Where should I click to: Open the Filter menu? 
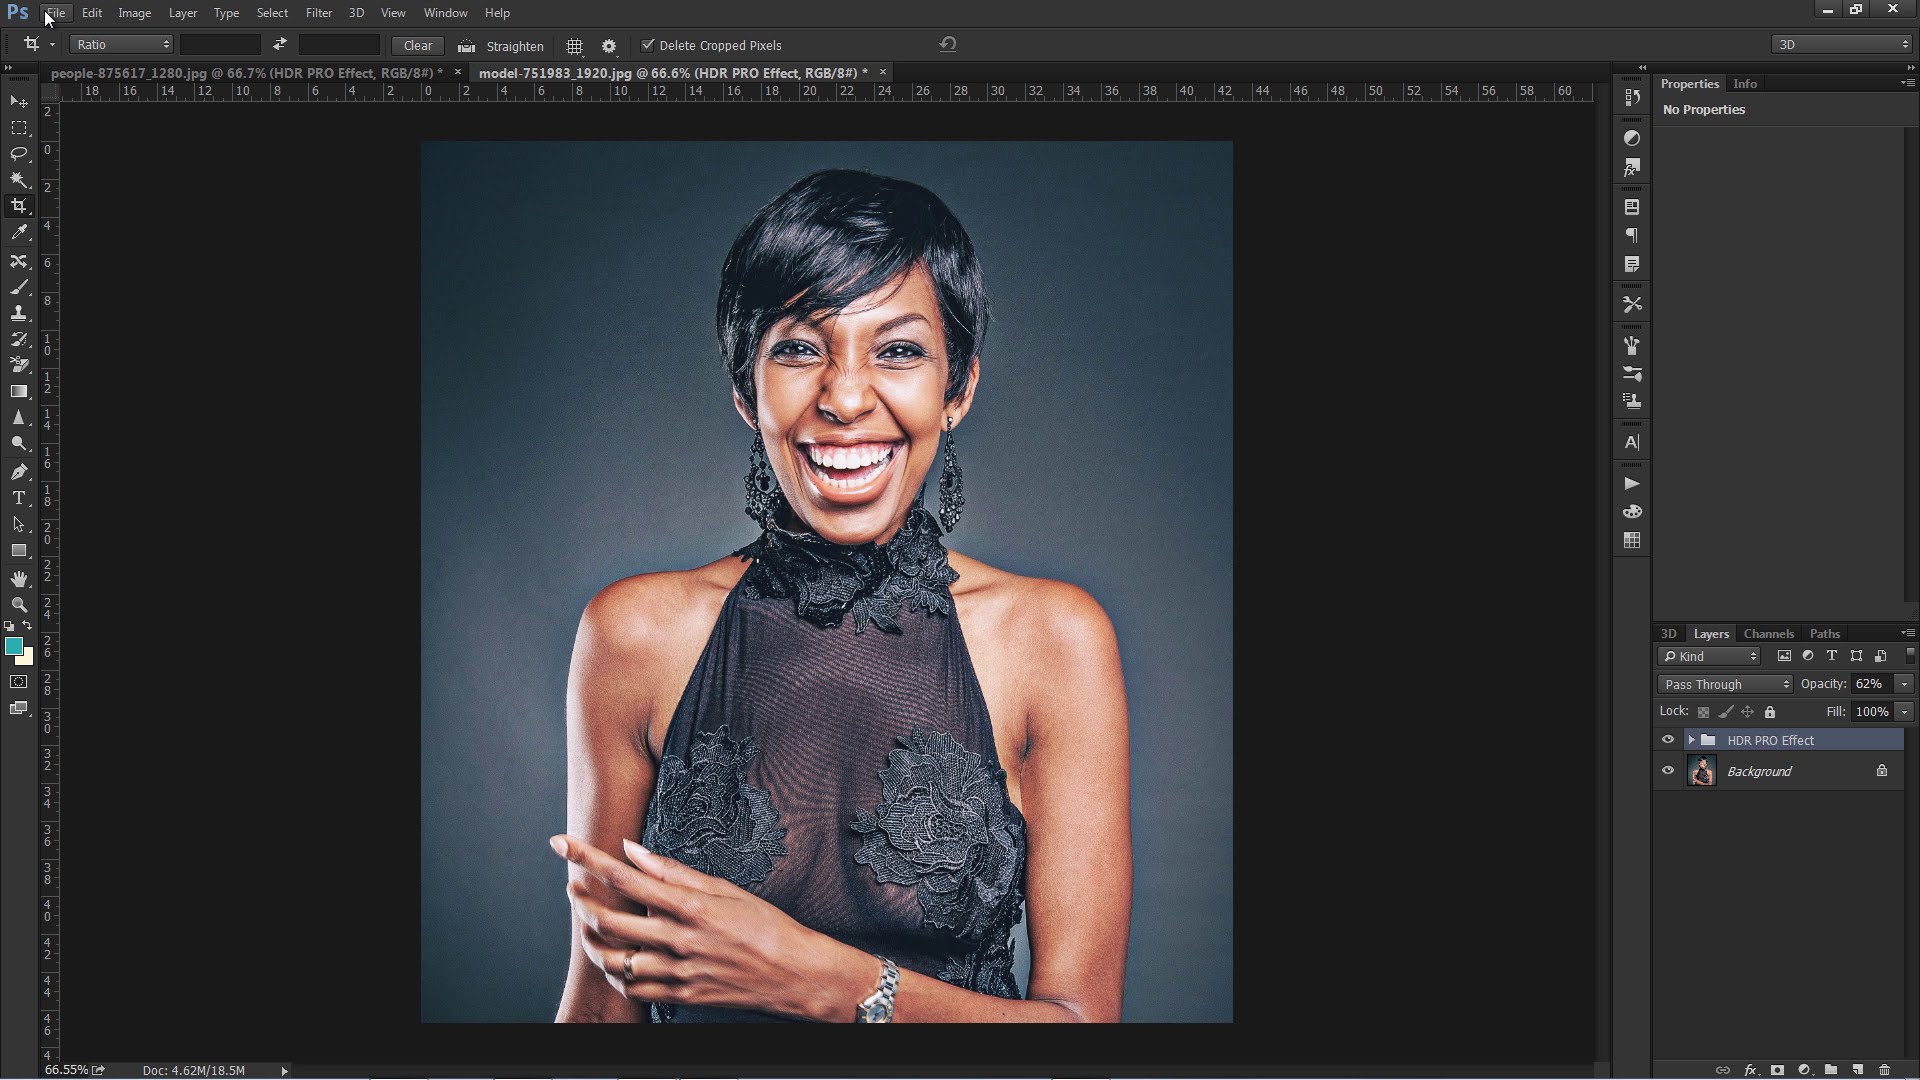[319, 12]
